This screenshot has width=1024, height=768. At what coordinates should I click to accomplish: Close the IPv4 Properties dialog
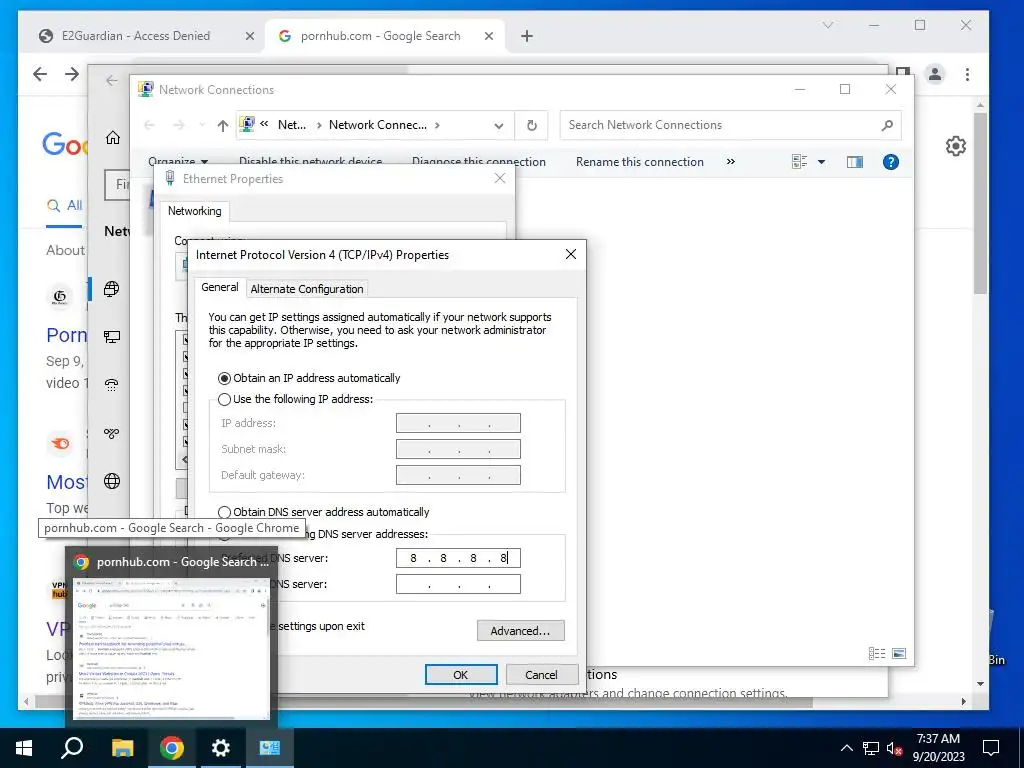571,254
